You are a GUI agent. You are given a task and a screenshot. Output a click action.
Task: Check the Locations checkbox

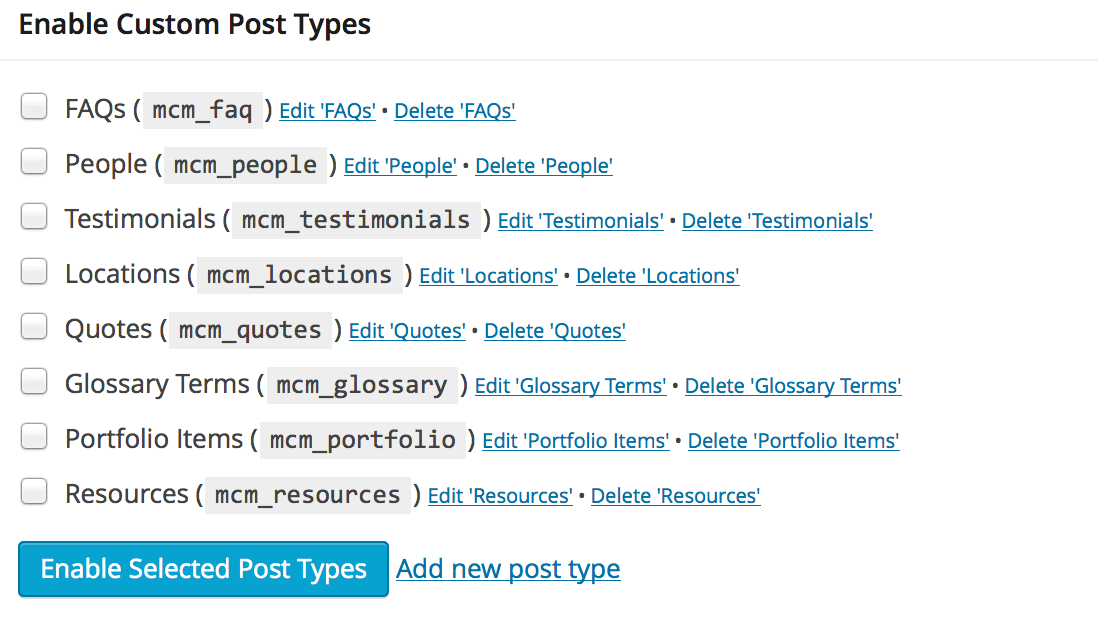coord(33,270)
